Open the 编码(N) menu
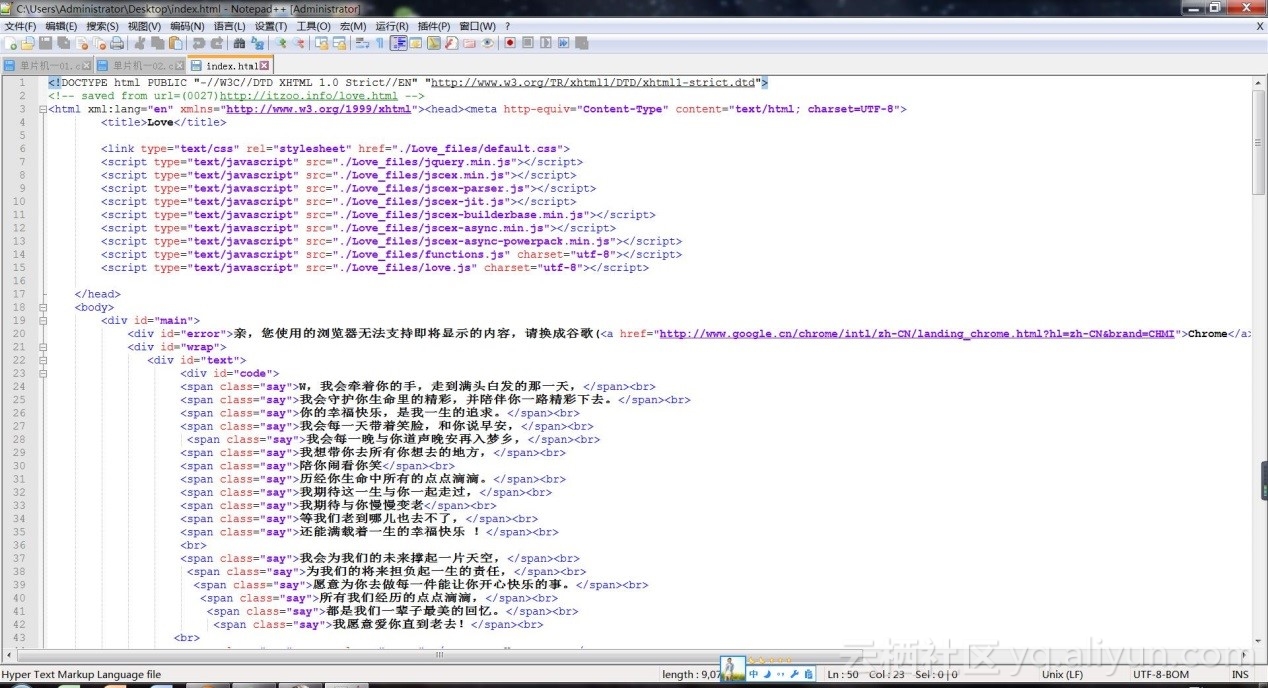Image resolution: width=1268 pixels, height=688 pixels. point(186,26)
